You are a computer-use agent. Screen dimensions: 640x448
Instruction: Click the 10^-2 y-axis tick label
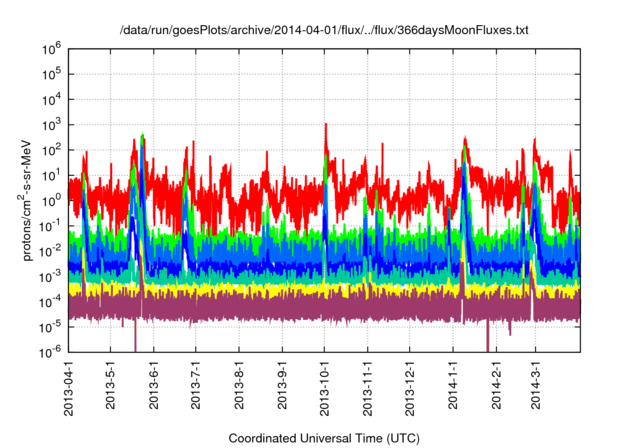coord(50,252)
